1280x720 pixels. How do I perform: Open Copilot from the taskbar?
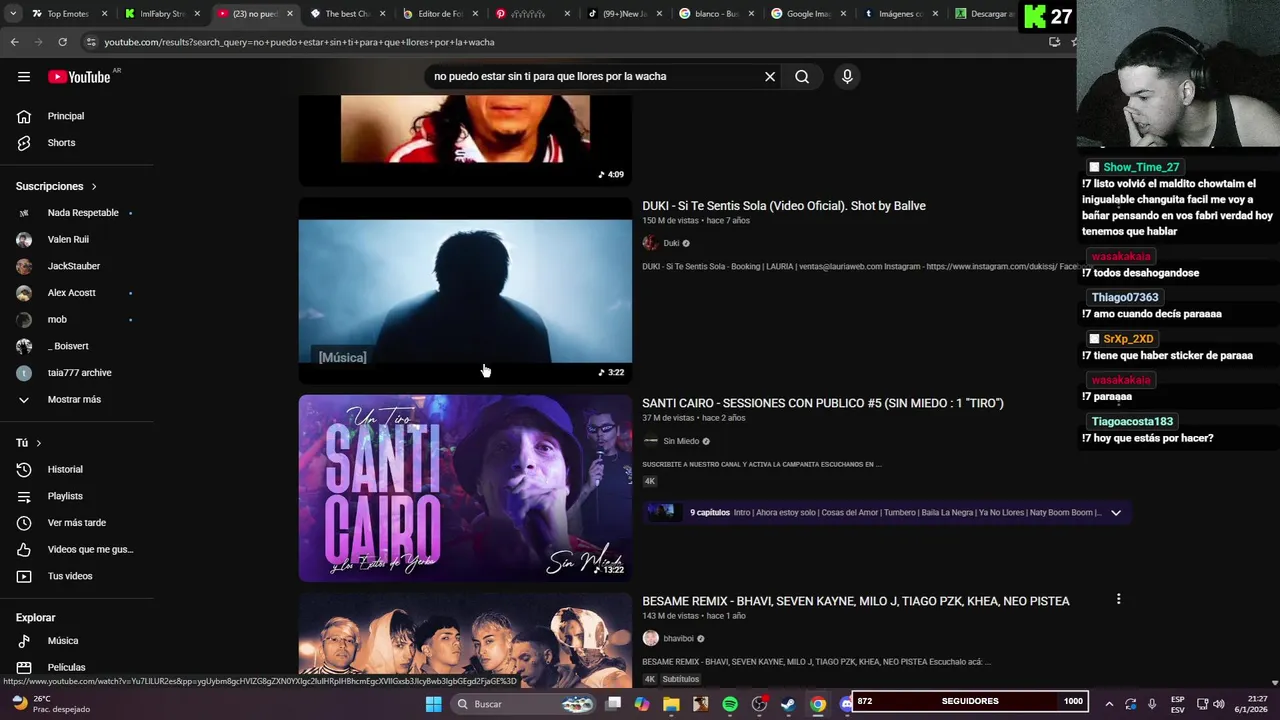point(642,704)
